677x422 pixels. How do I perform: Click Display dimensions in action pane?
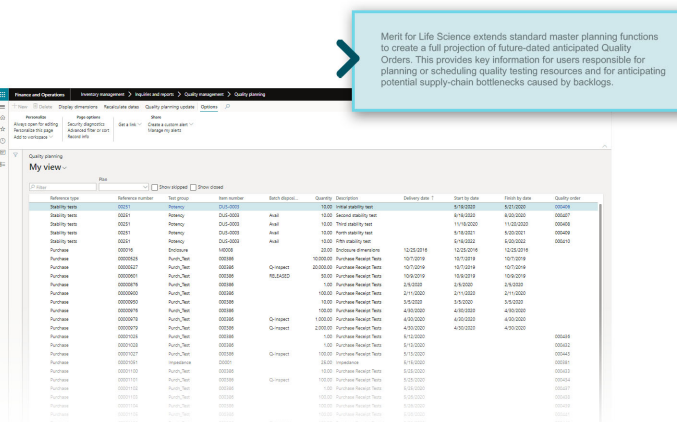click(78, 107)
